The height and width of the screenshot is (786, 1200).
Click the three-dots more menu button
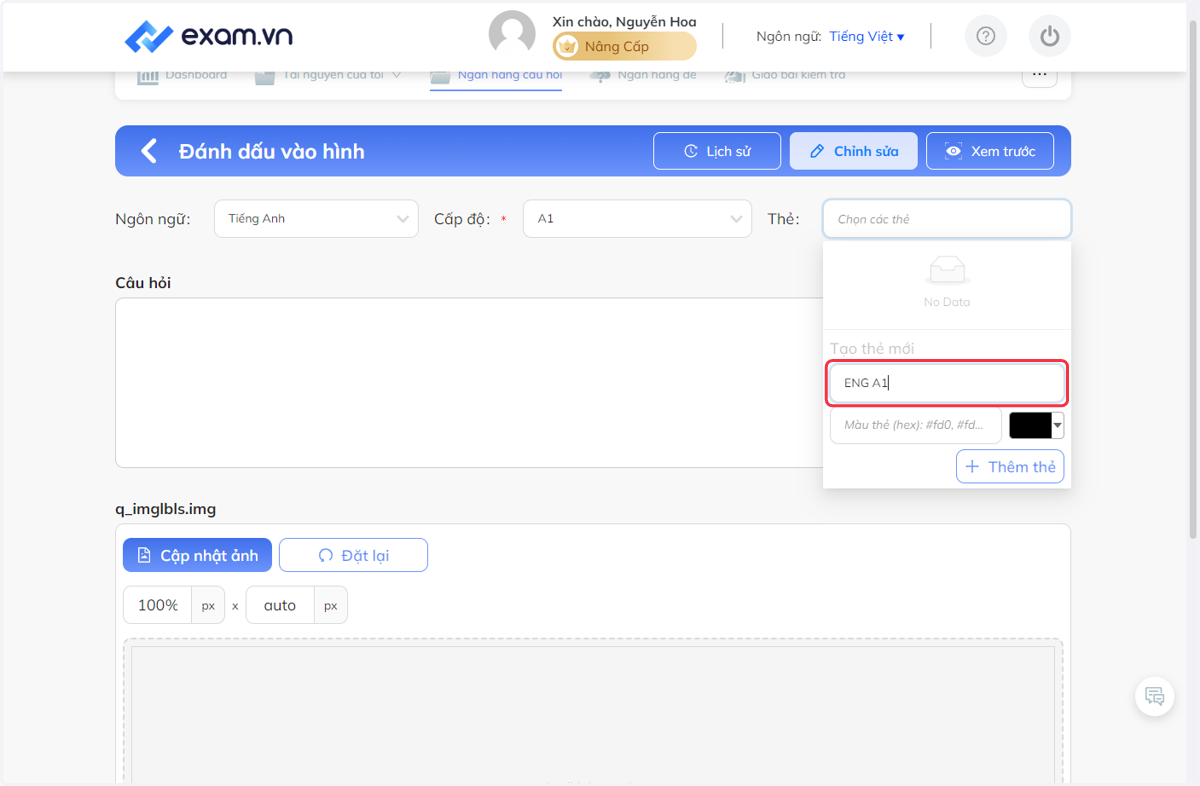click(1039, 75)
